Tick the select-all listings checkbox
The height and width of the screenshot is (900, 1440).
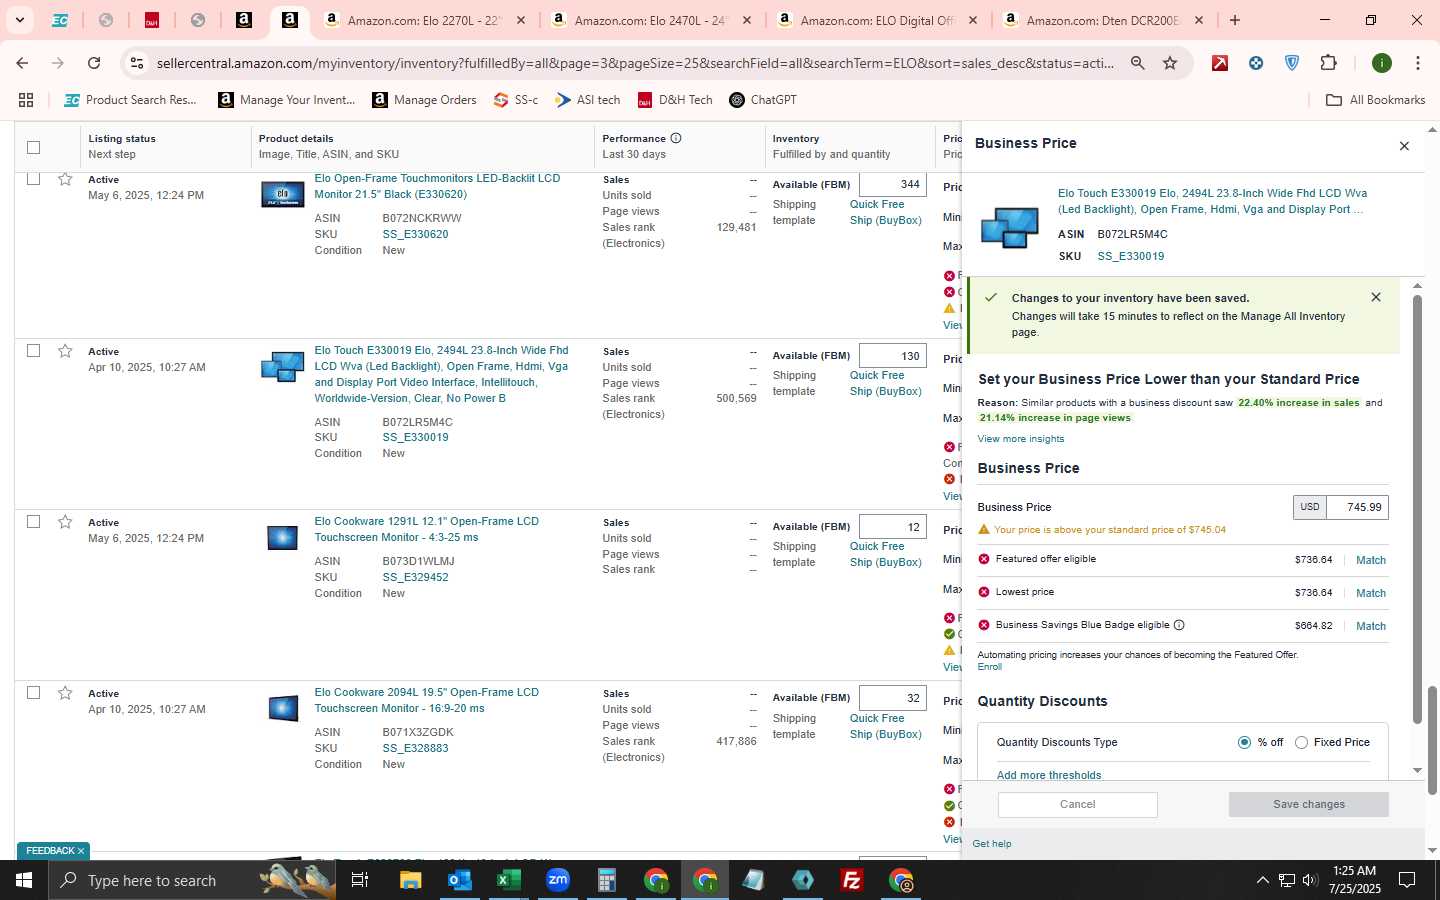tap(33, 147)
